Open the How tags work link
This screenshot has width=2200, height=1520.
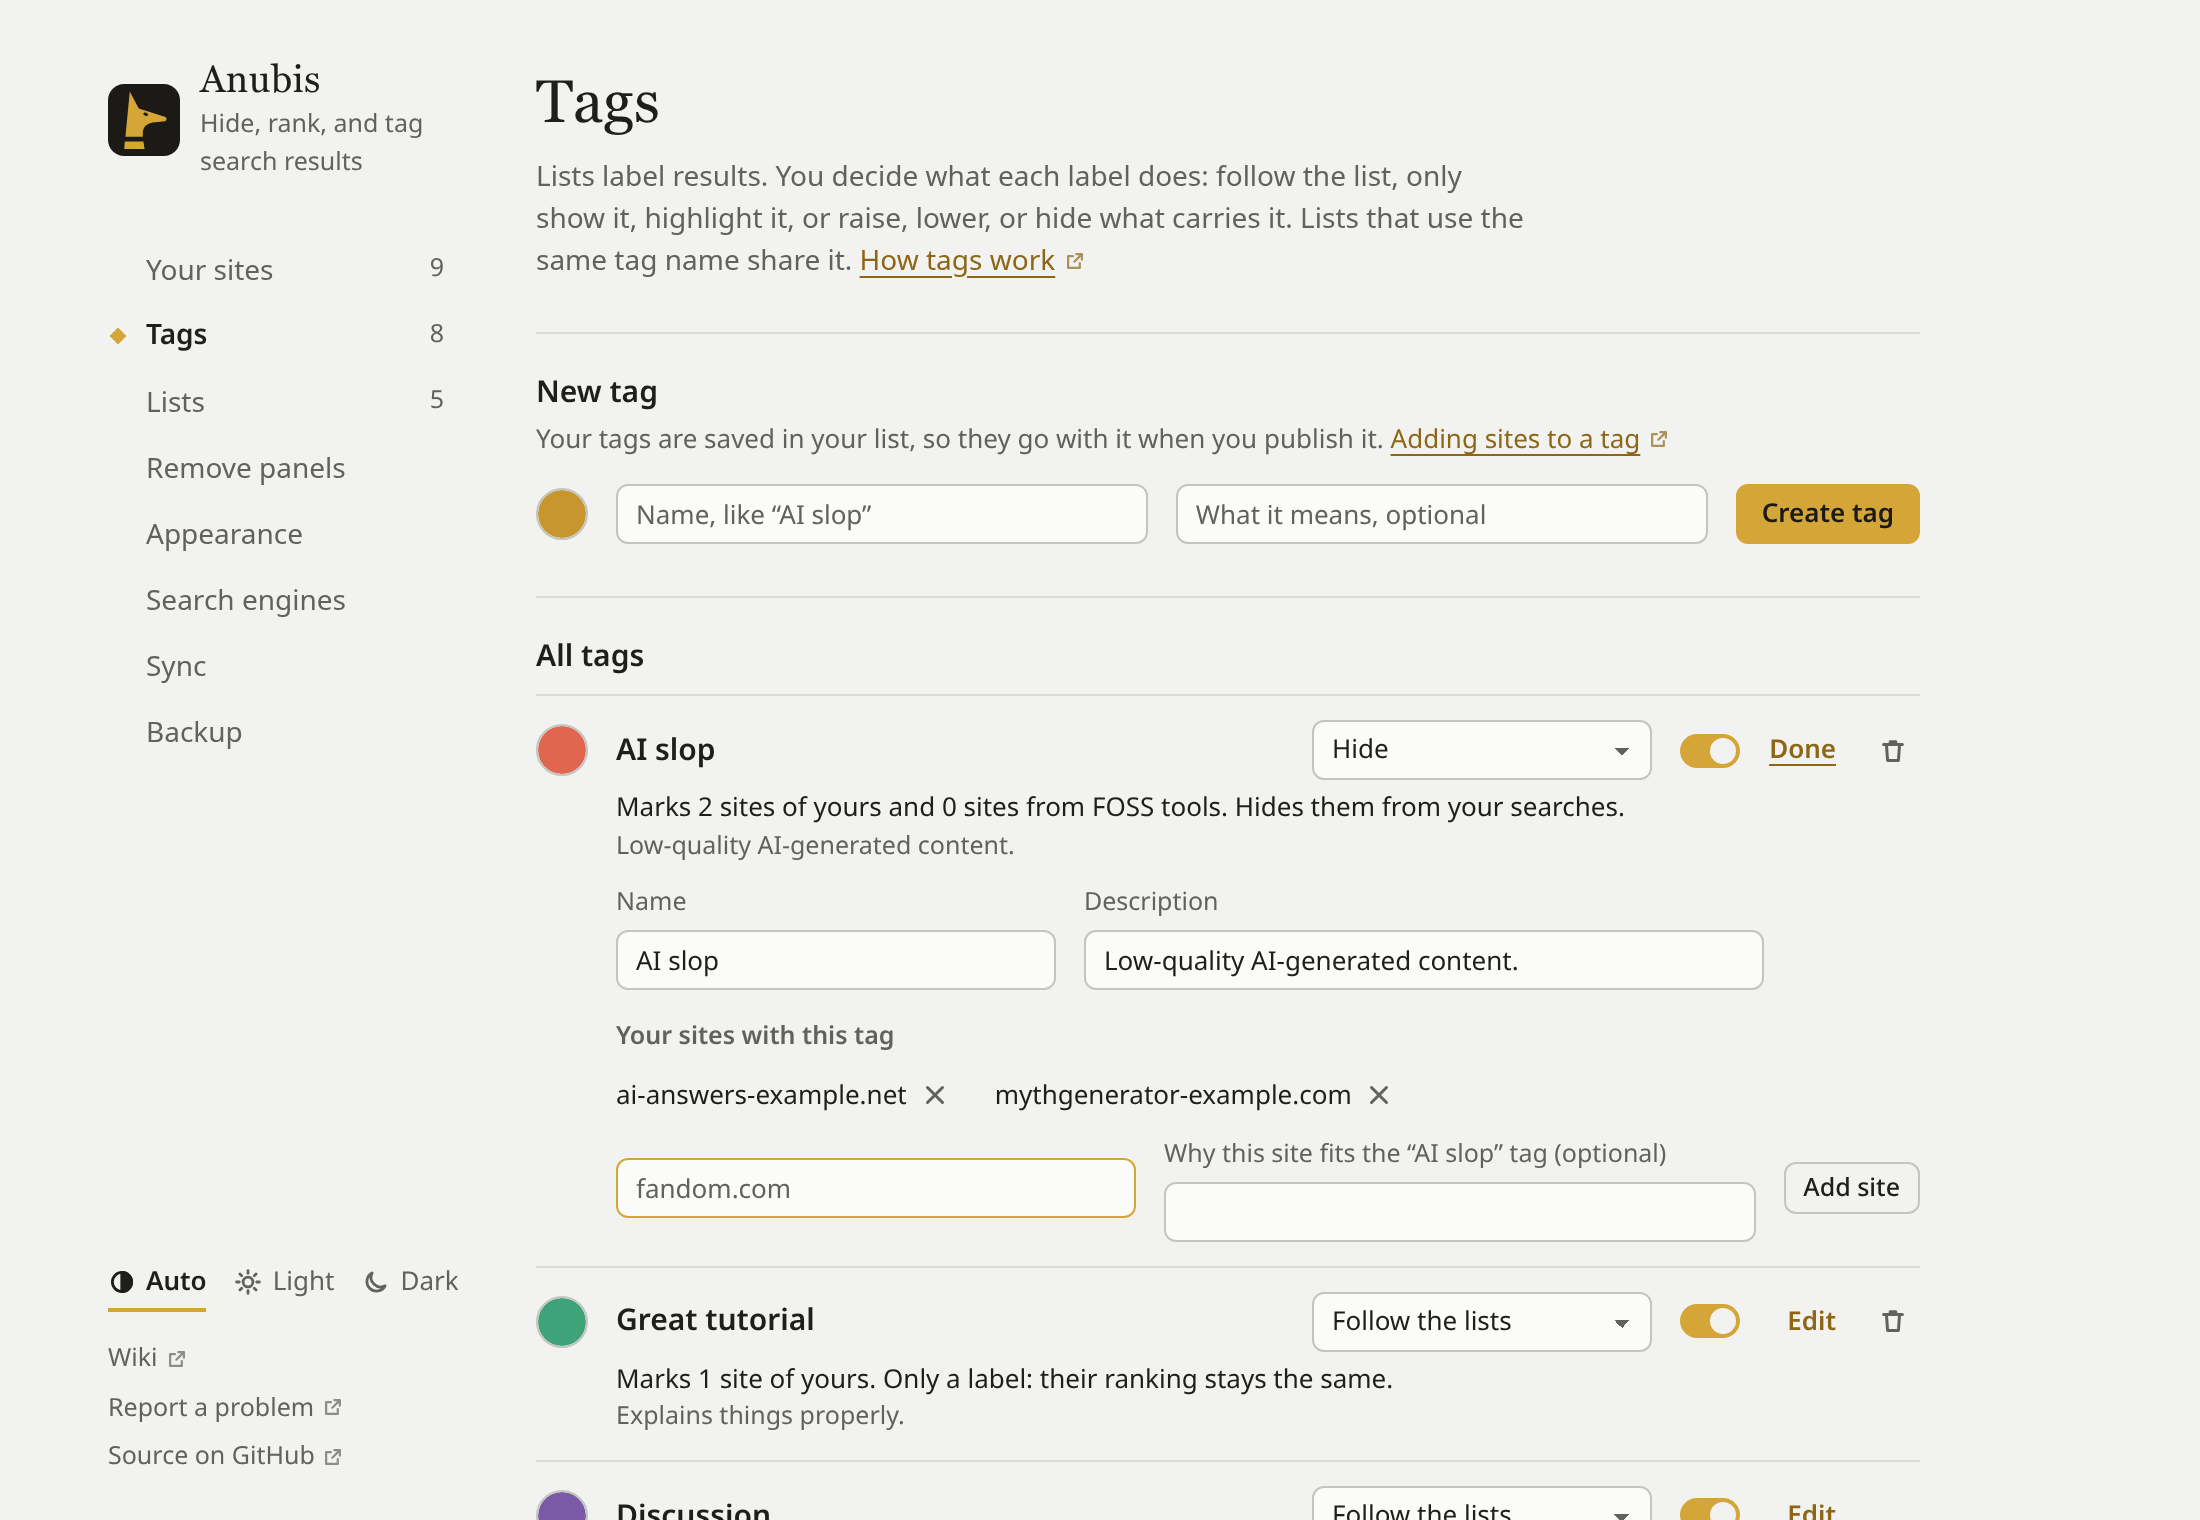957,260
